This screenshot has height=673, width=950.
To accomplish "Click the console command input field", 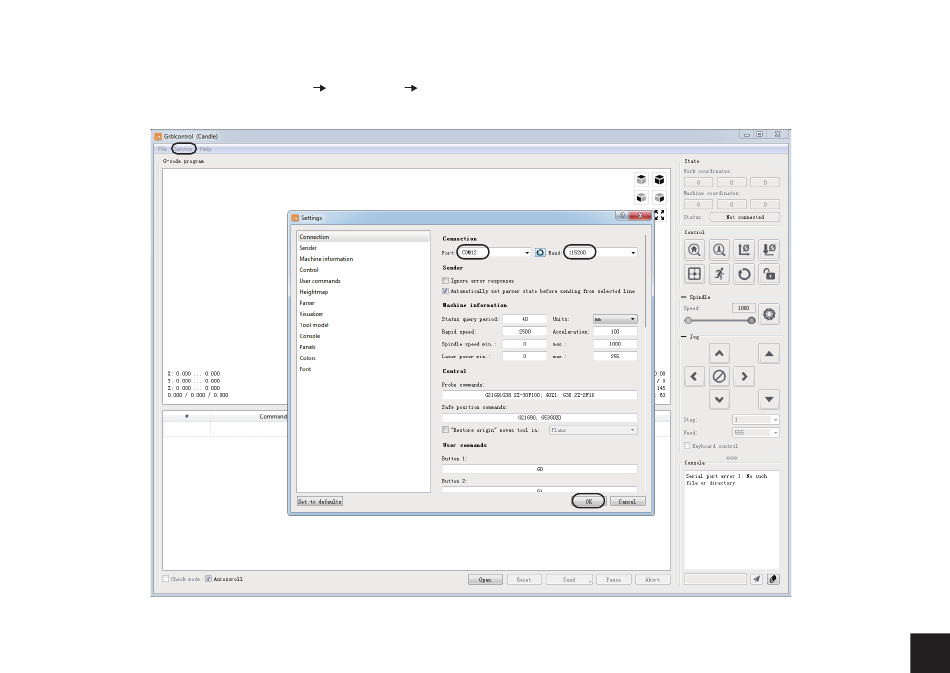I will coord(716,579).
